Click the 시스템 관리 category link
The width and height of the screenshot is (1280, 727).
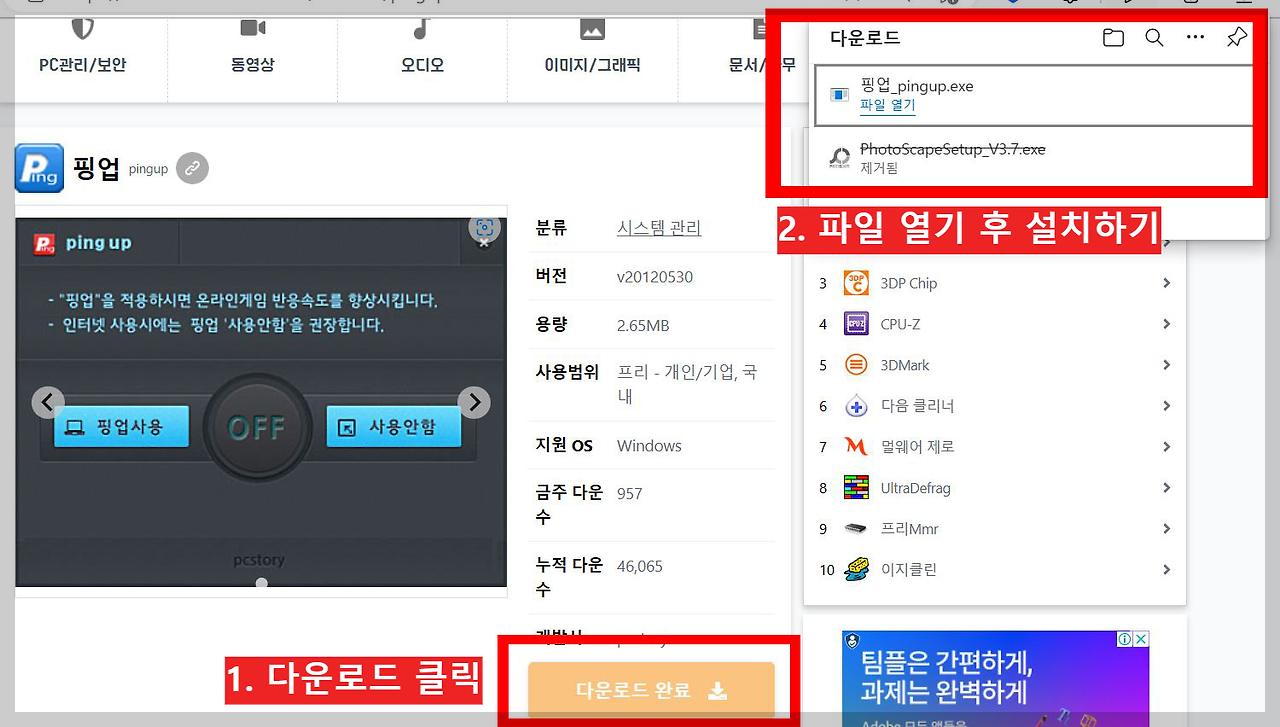(659, 228)
